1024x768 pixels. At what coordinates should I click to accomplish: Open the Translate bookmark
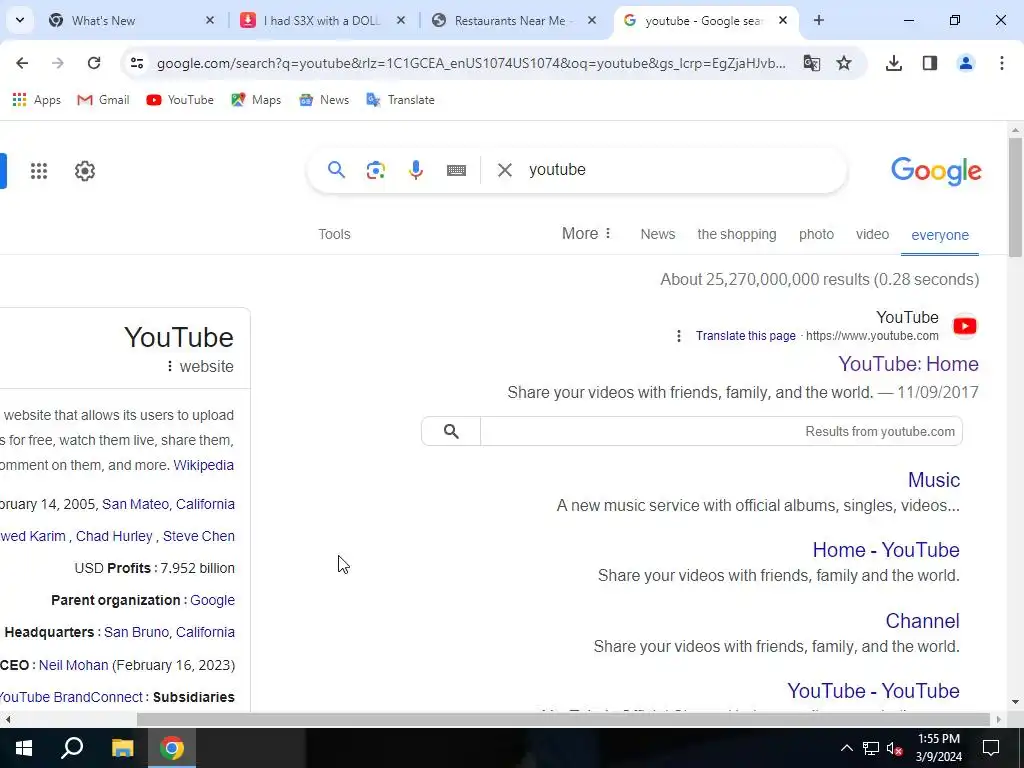coord(400,100)
